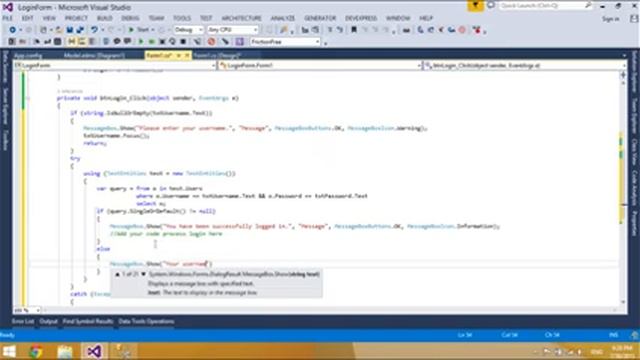Click the green run arrow in second toolbar
The height and width of the screenshot is (360, 640).
click(141, 42)
